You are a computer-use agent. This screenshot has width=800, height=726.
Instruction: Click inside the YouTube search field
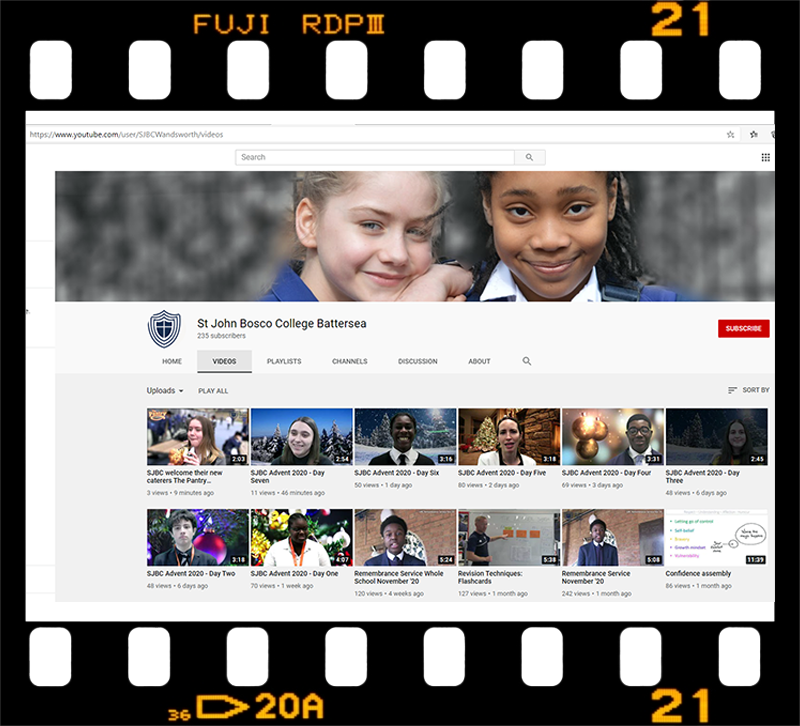pos(375,157)
